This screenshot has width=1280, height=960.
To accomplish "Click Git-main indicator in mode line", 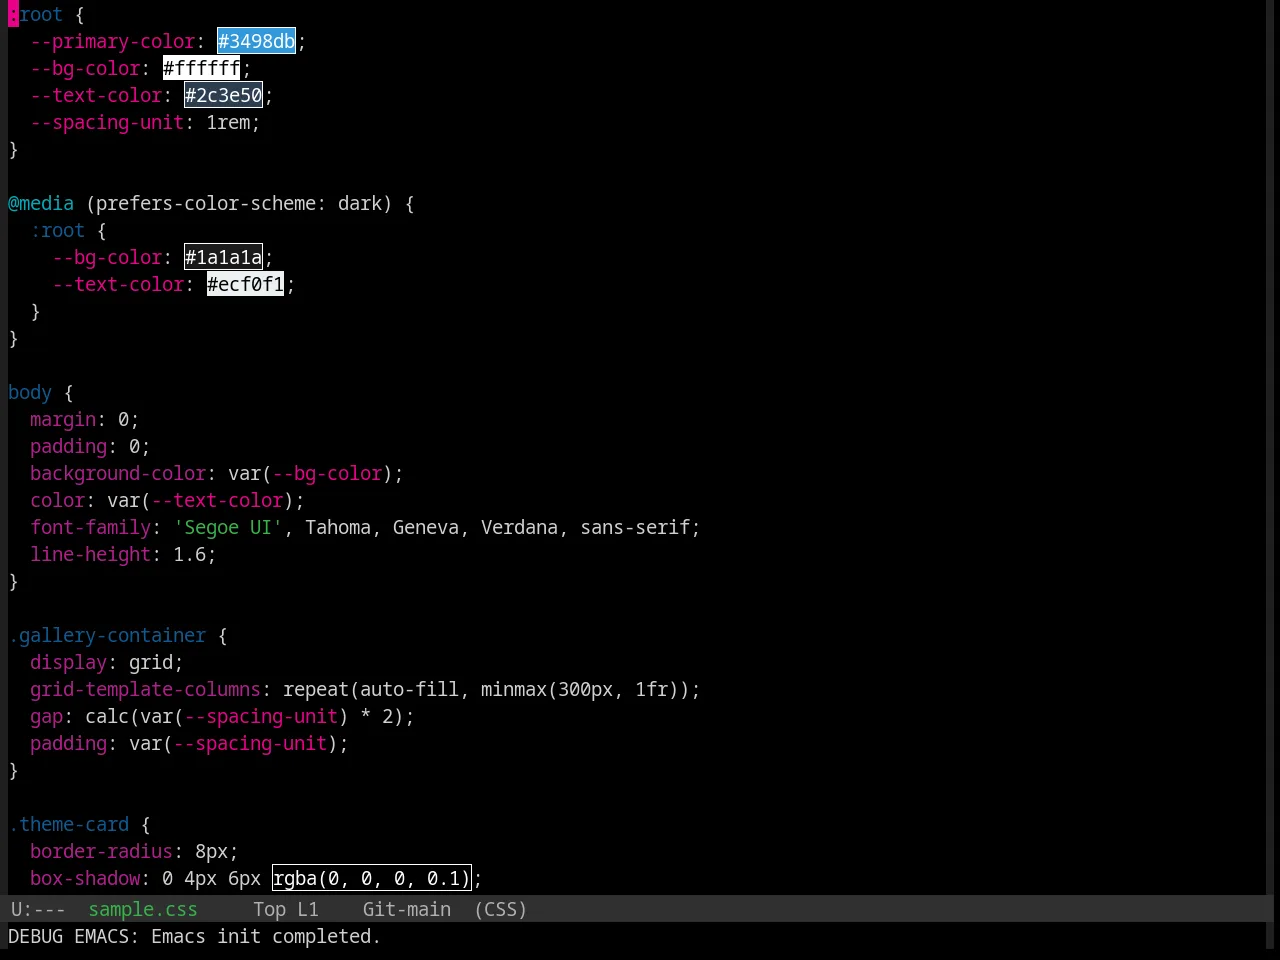I will pyautogui.click(x=406, y=909).
